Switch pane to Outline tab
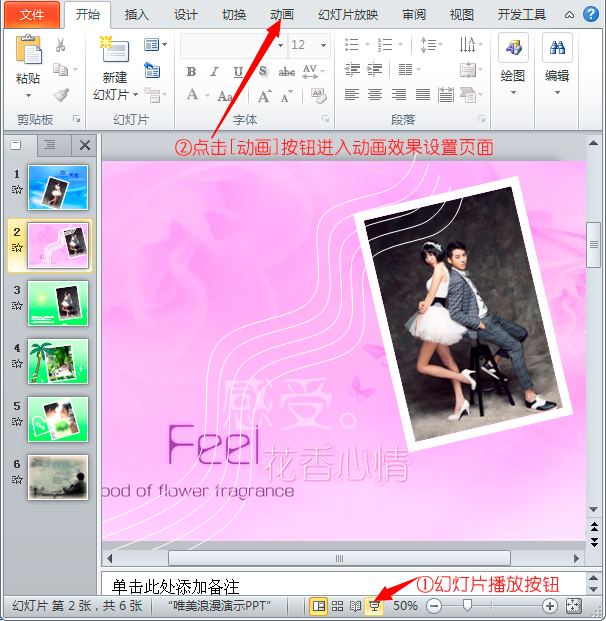This screenshot has width=606, height=621. coord(50,145)
